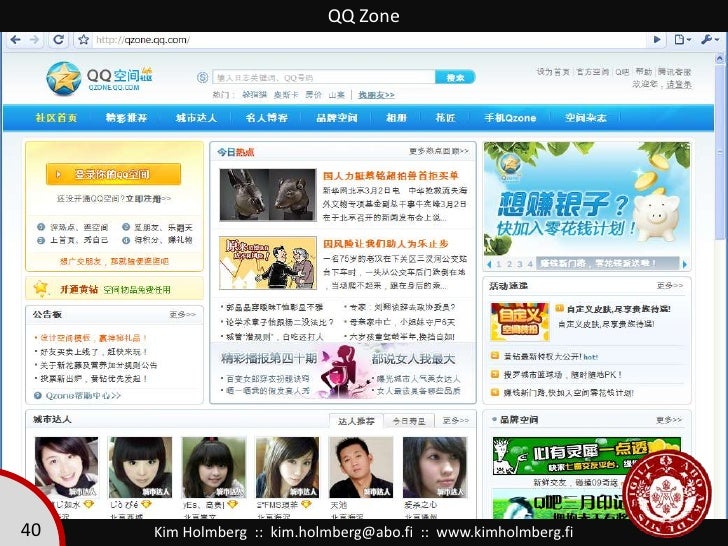Switch to the 达人推荐 tab
728x546 pixels.
[356, 421]
